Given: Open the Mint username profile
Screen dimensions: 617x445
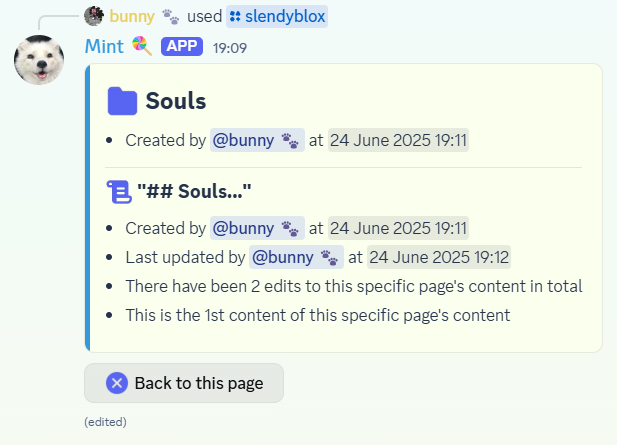Looking at the screenshot, I should (x=104, y=46).
